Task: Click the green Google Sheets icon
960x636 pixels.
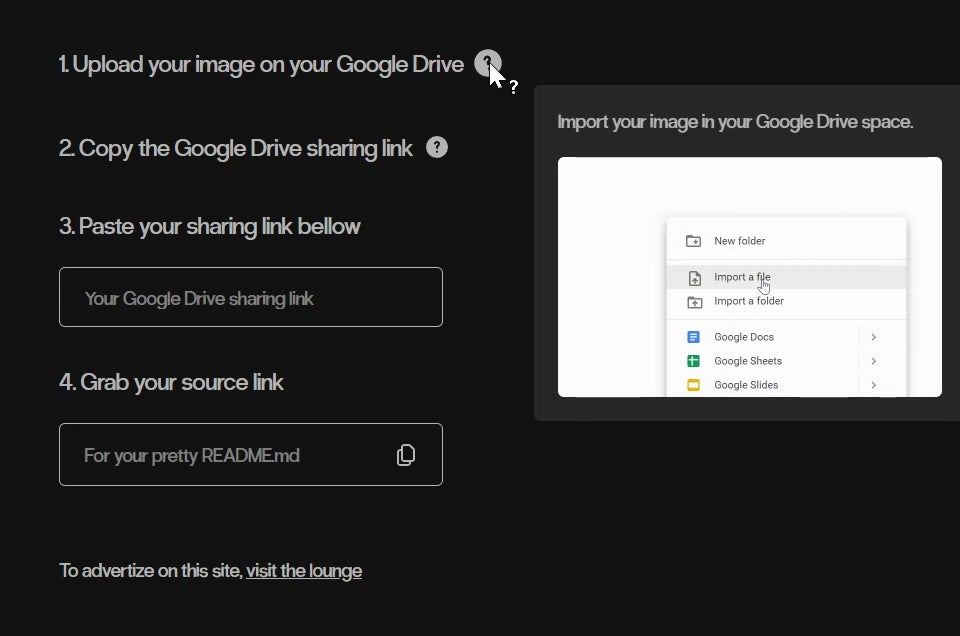Action: 693,361
